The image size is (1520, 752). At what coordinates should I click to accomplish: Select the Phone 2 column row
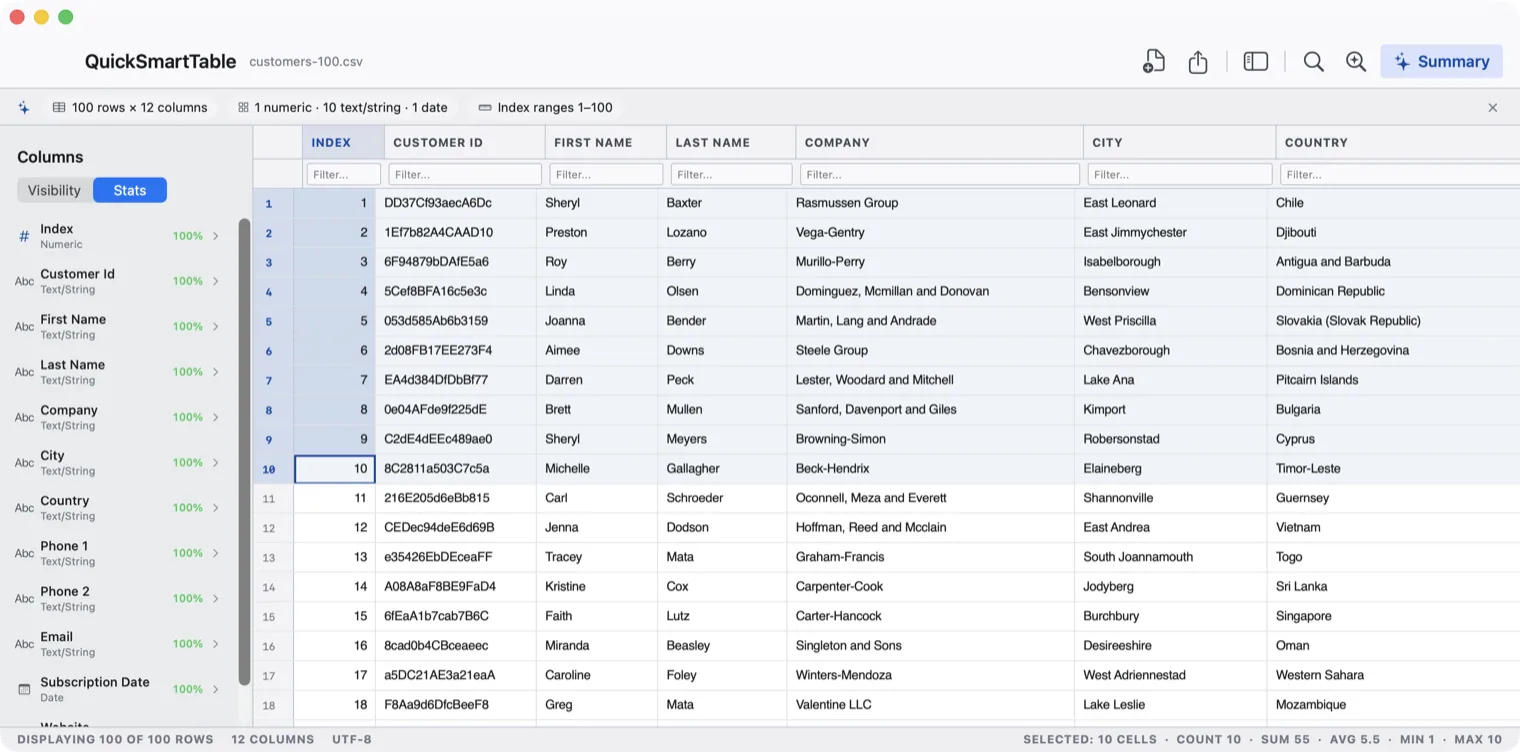119,598
